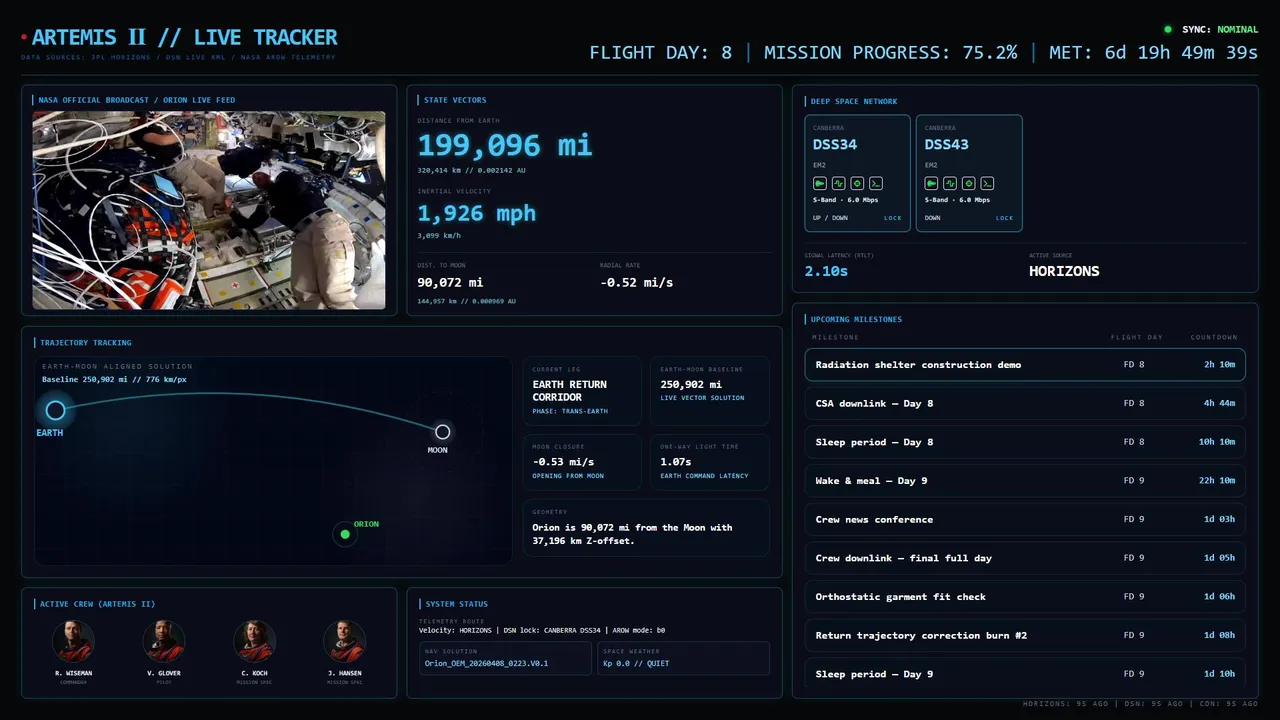1280x720 pixels.
Task: Click the DSS34 carrier arrow icon
Action: pos(819,183)
